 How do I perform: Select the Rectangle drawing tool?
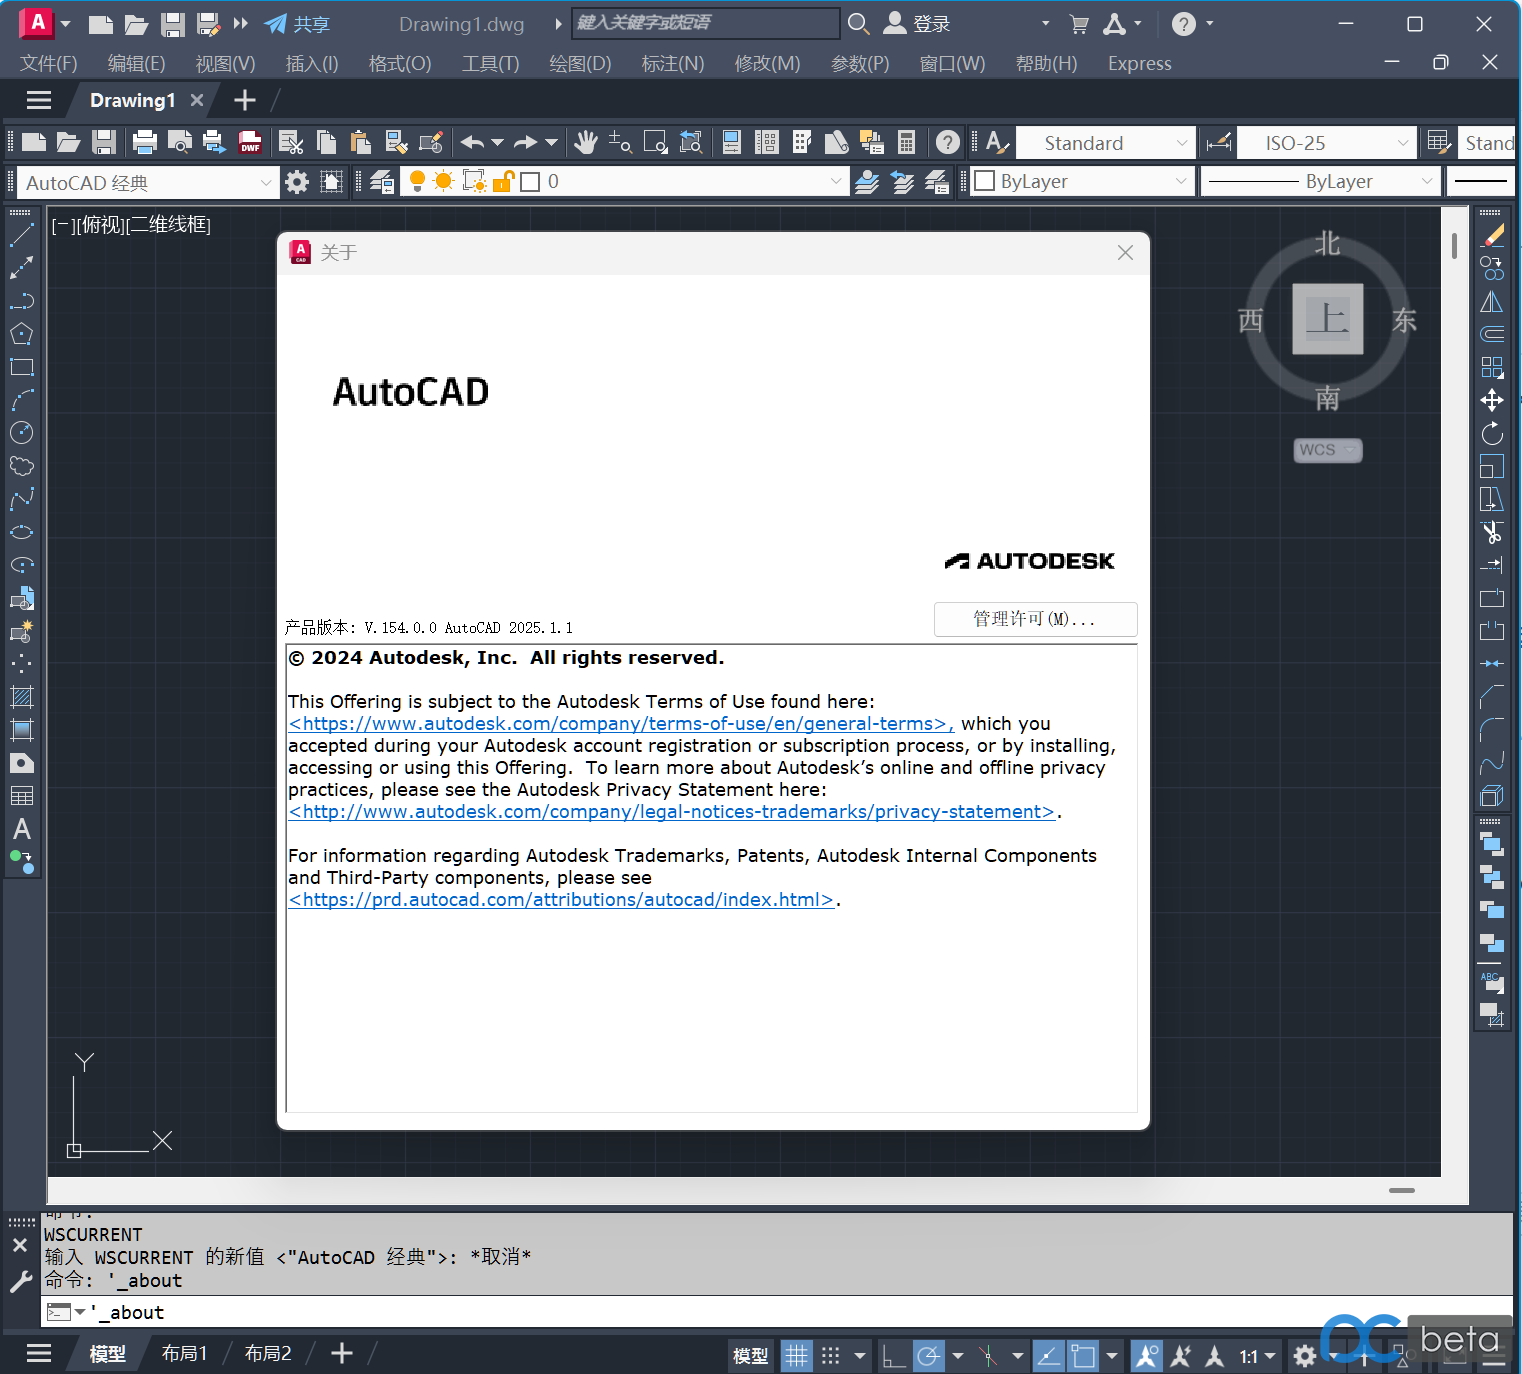tap(22, 367)
